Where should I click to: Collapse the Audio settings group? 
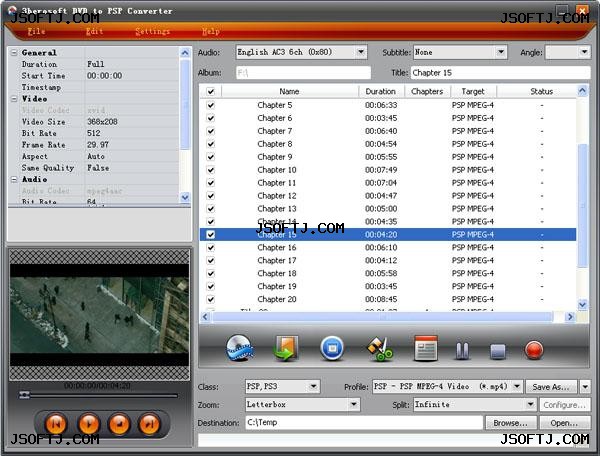14,179
